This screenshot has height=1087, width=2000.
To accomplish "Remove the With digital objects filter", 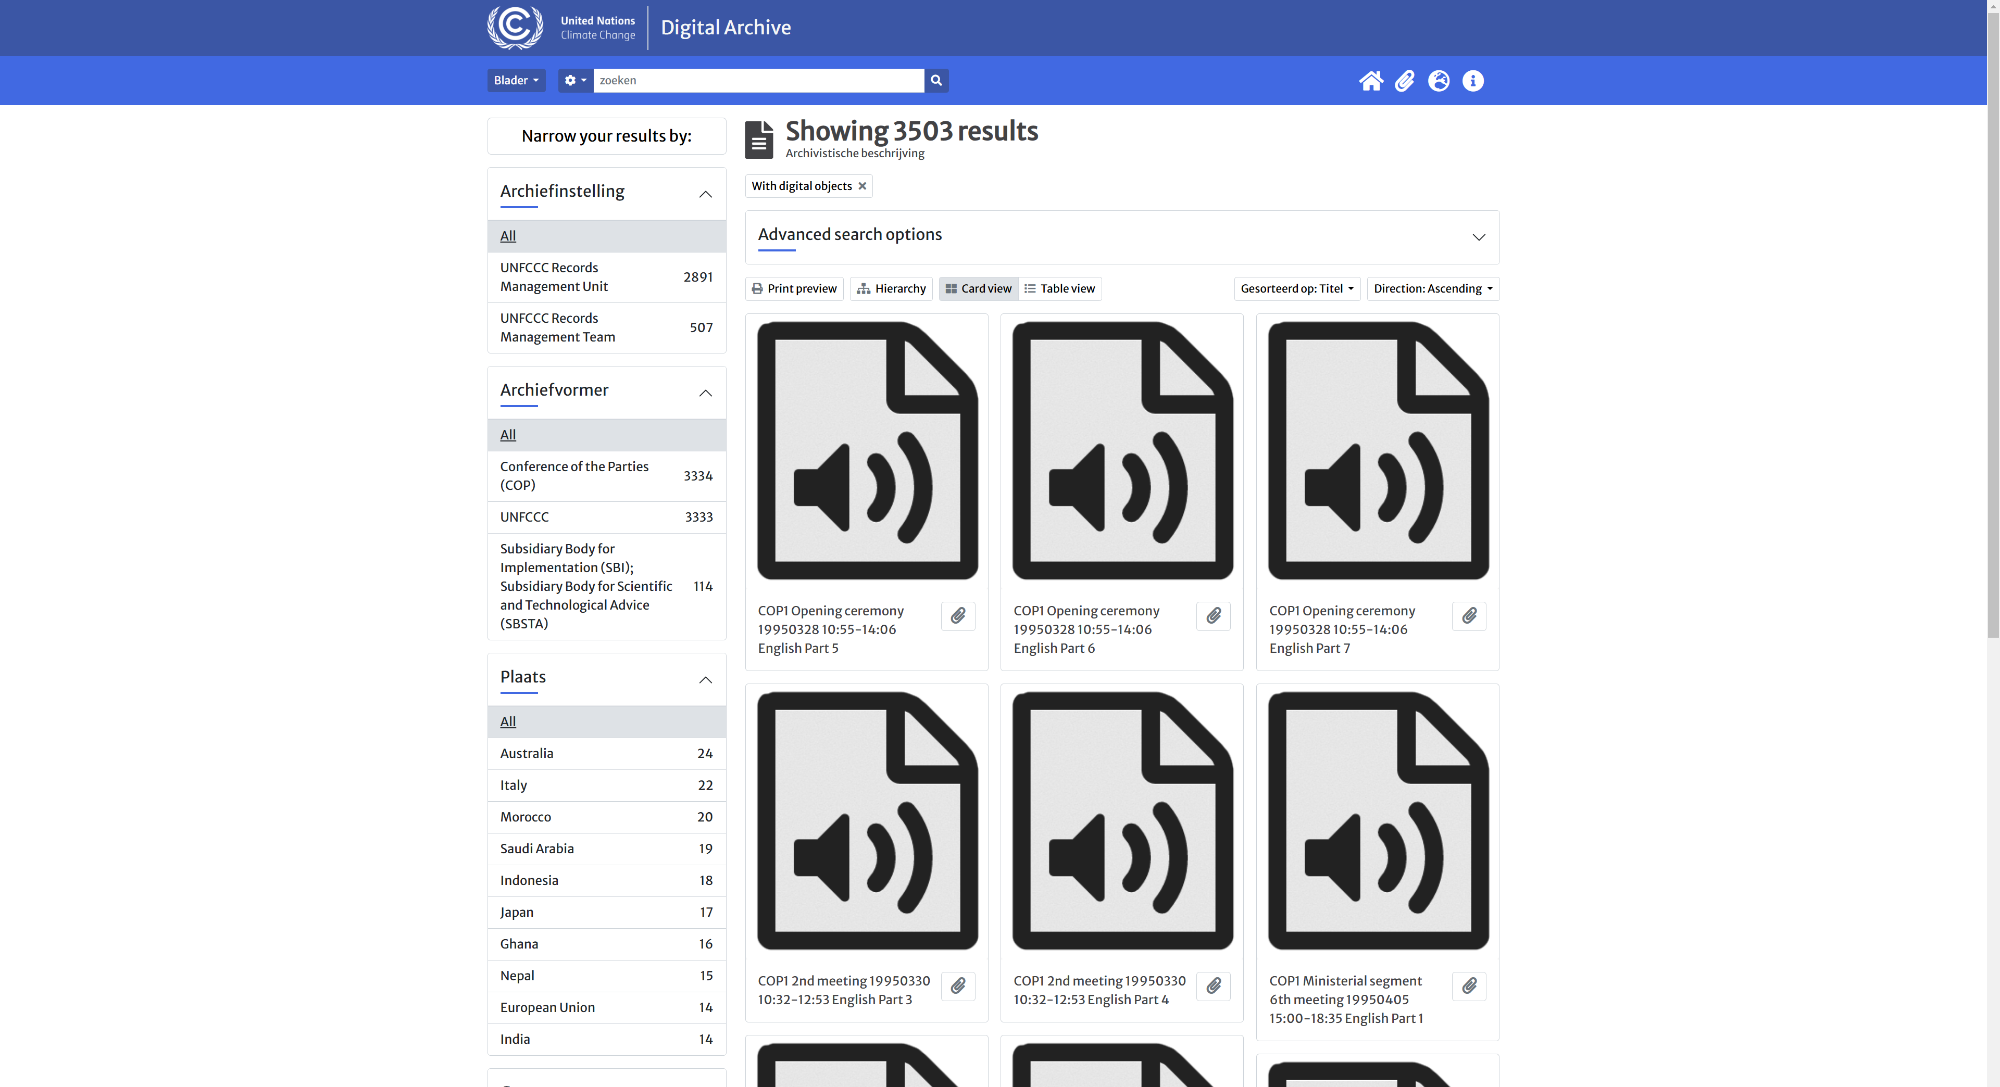I will click(x=862, y=186).
